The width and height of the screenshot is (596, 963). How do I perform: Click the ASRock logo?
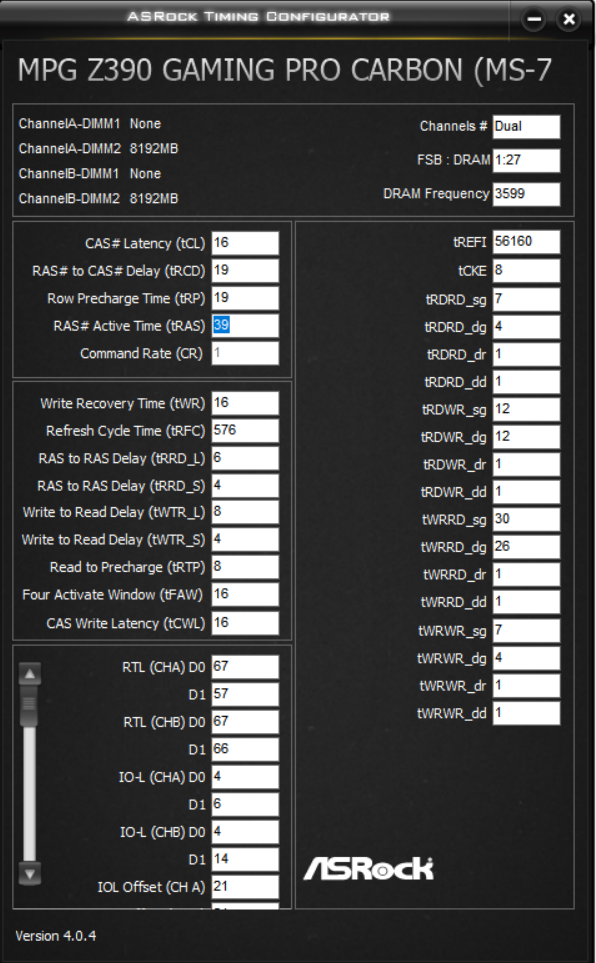coord(369,868)
